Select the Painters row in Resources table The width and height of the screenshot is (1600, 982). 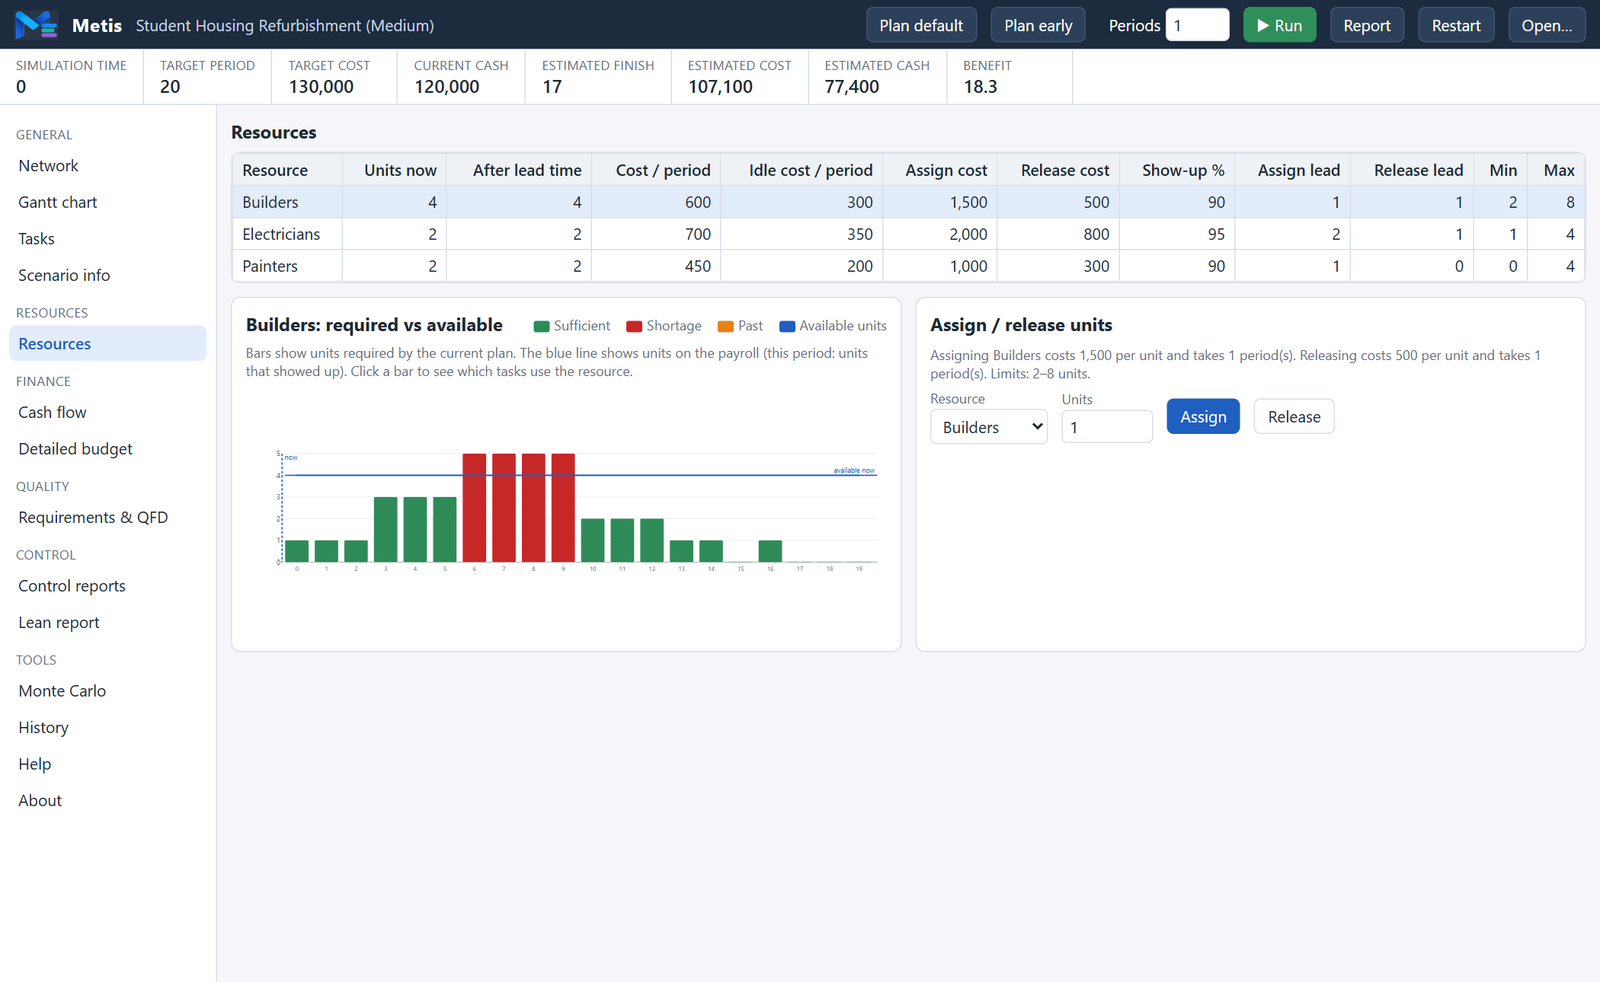pos(908,266)
